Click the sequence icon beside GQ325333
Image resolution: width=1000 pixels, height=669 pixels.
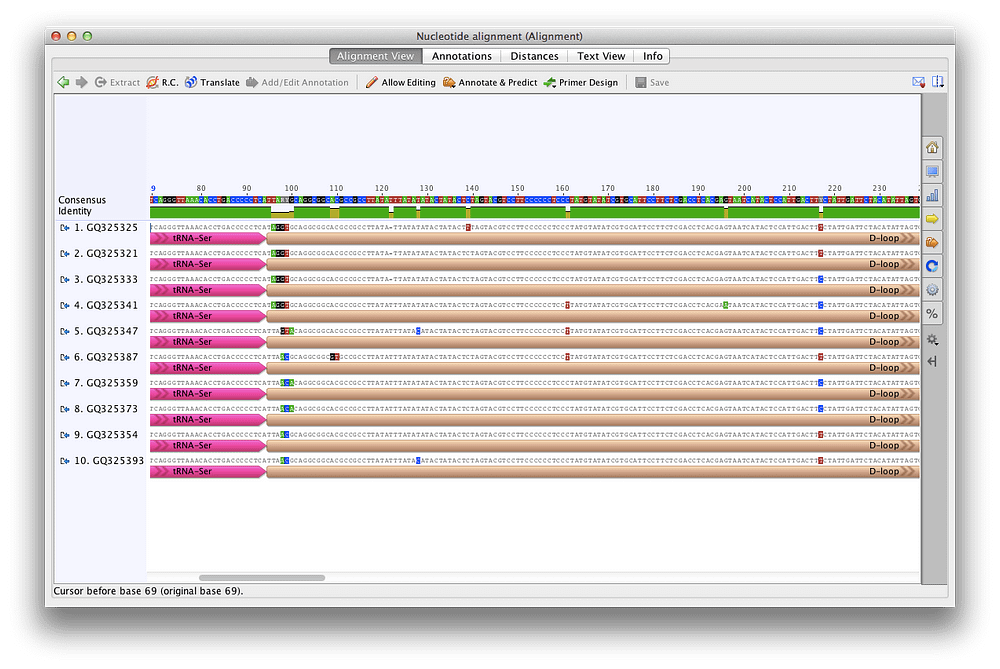[64, 279]
